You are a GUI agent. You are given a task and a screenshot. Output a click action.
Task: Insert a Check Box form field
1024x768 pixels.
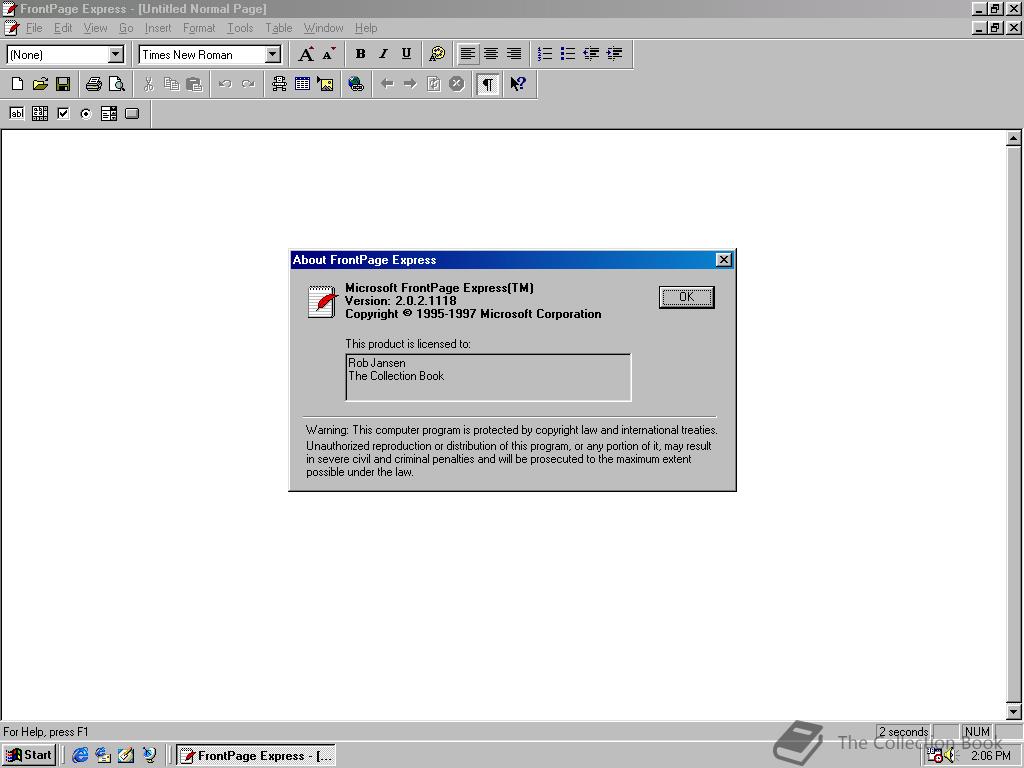pos(63,114)
